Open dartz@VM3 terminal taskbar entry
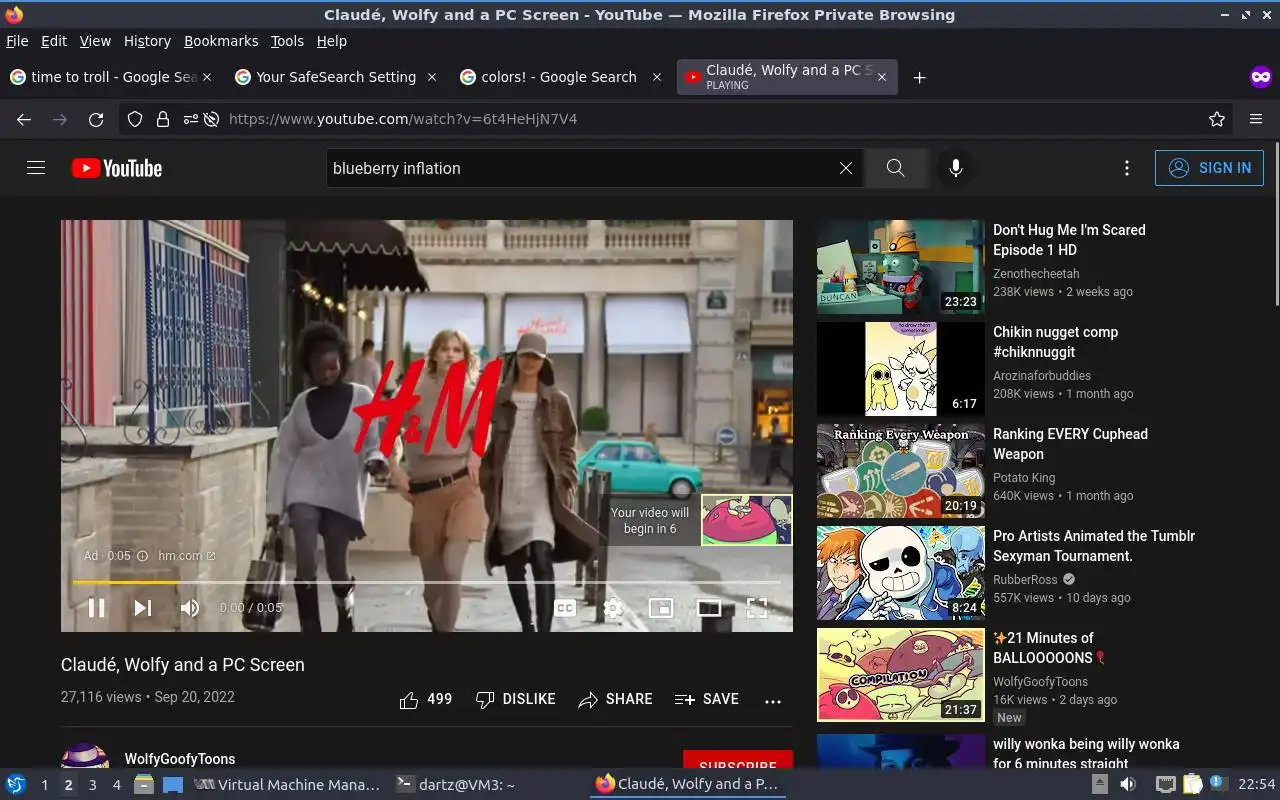 coord(456,785)
